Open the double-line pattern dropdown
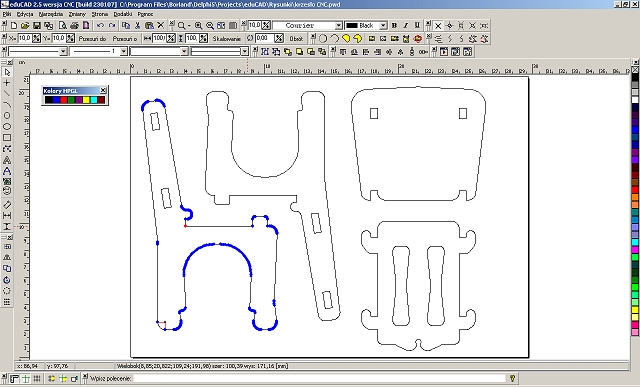The height and width of the screenshot is (387, 640). tap(244, 52)
